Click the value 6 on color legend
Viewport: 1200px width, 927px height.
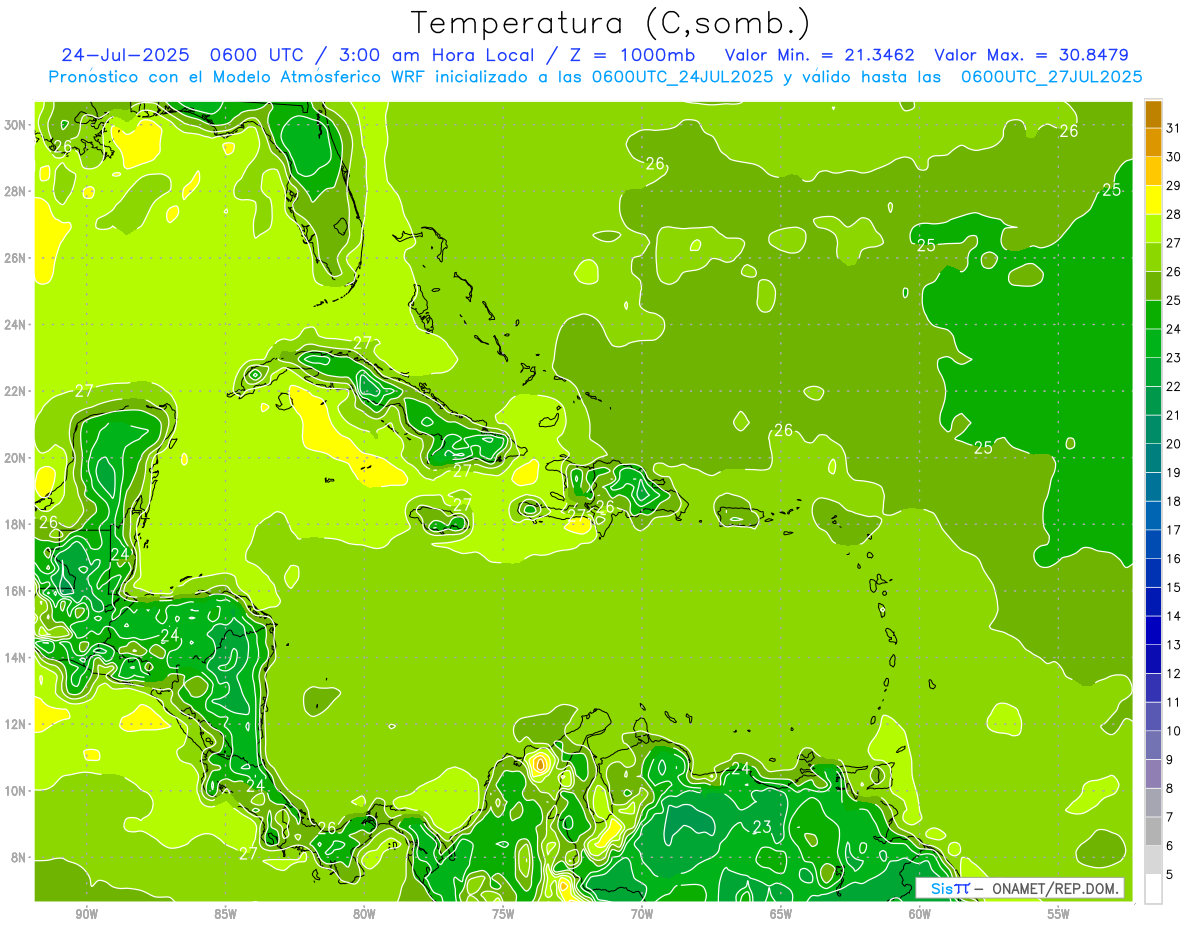[x=1170, y=846]
